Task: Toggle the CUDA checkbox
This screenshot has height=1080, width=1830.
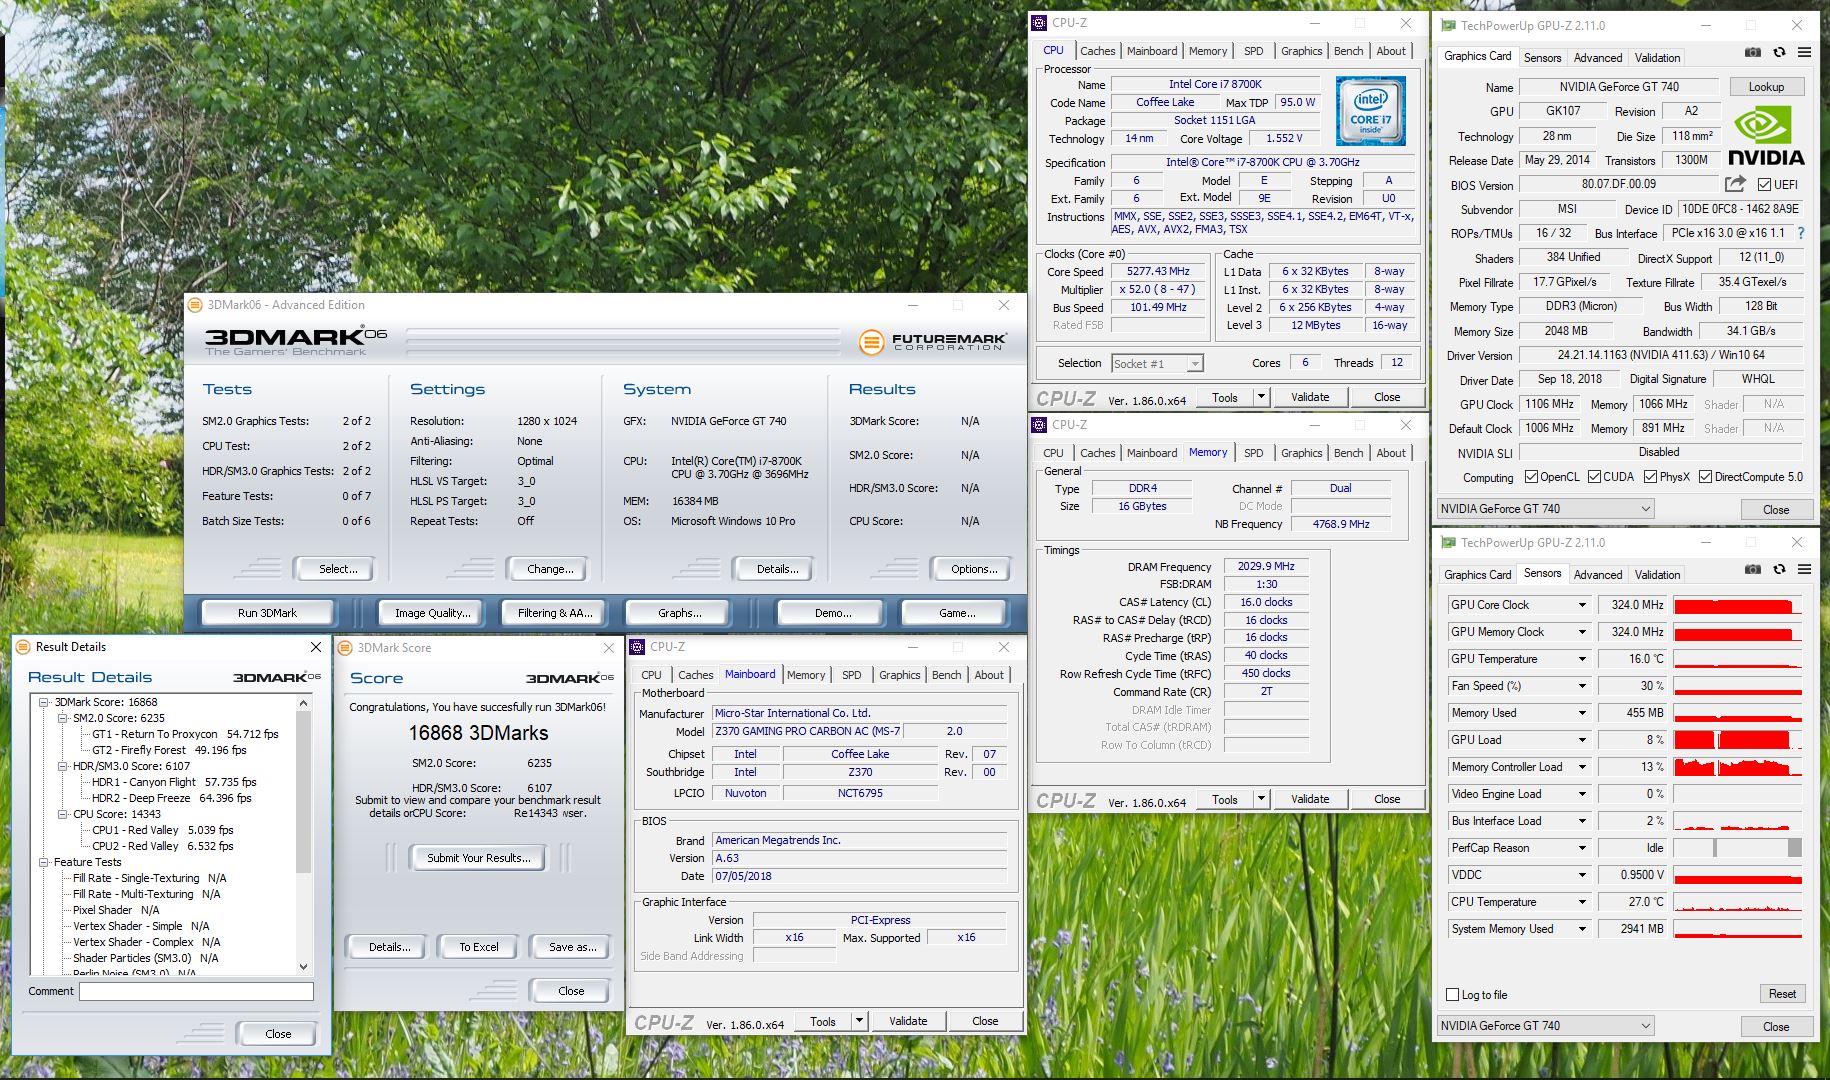Action: [x=1594, y=477]
